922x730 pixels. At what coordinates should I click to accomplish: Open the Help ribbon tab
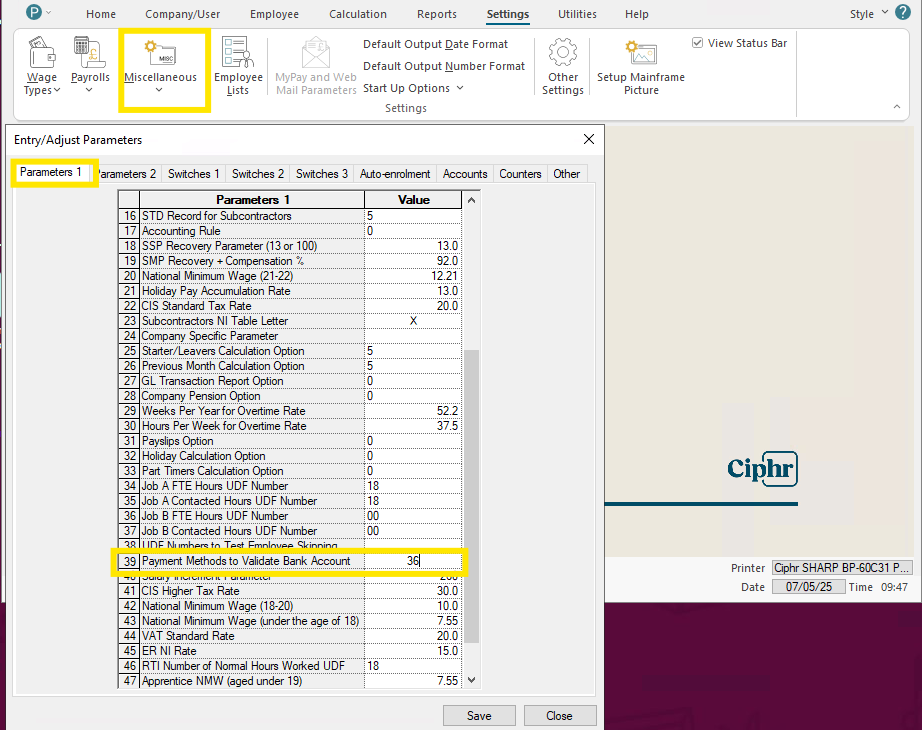[636, 14]
